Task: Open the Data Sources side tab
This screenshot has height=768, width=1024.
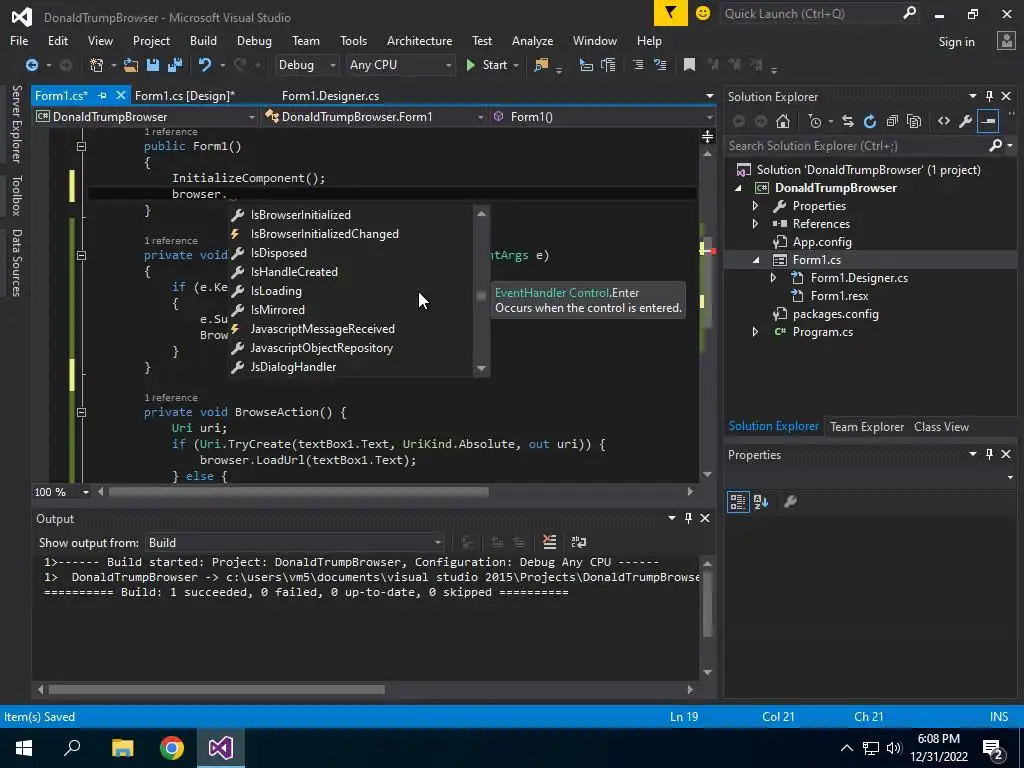Action: tap(17, 263)
